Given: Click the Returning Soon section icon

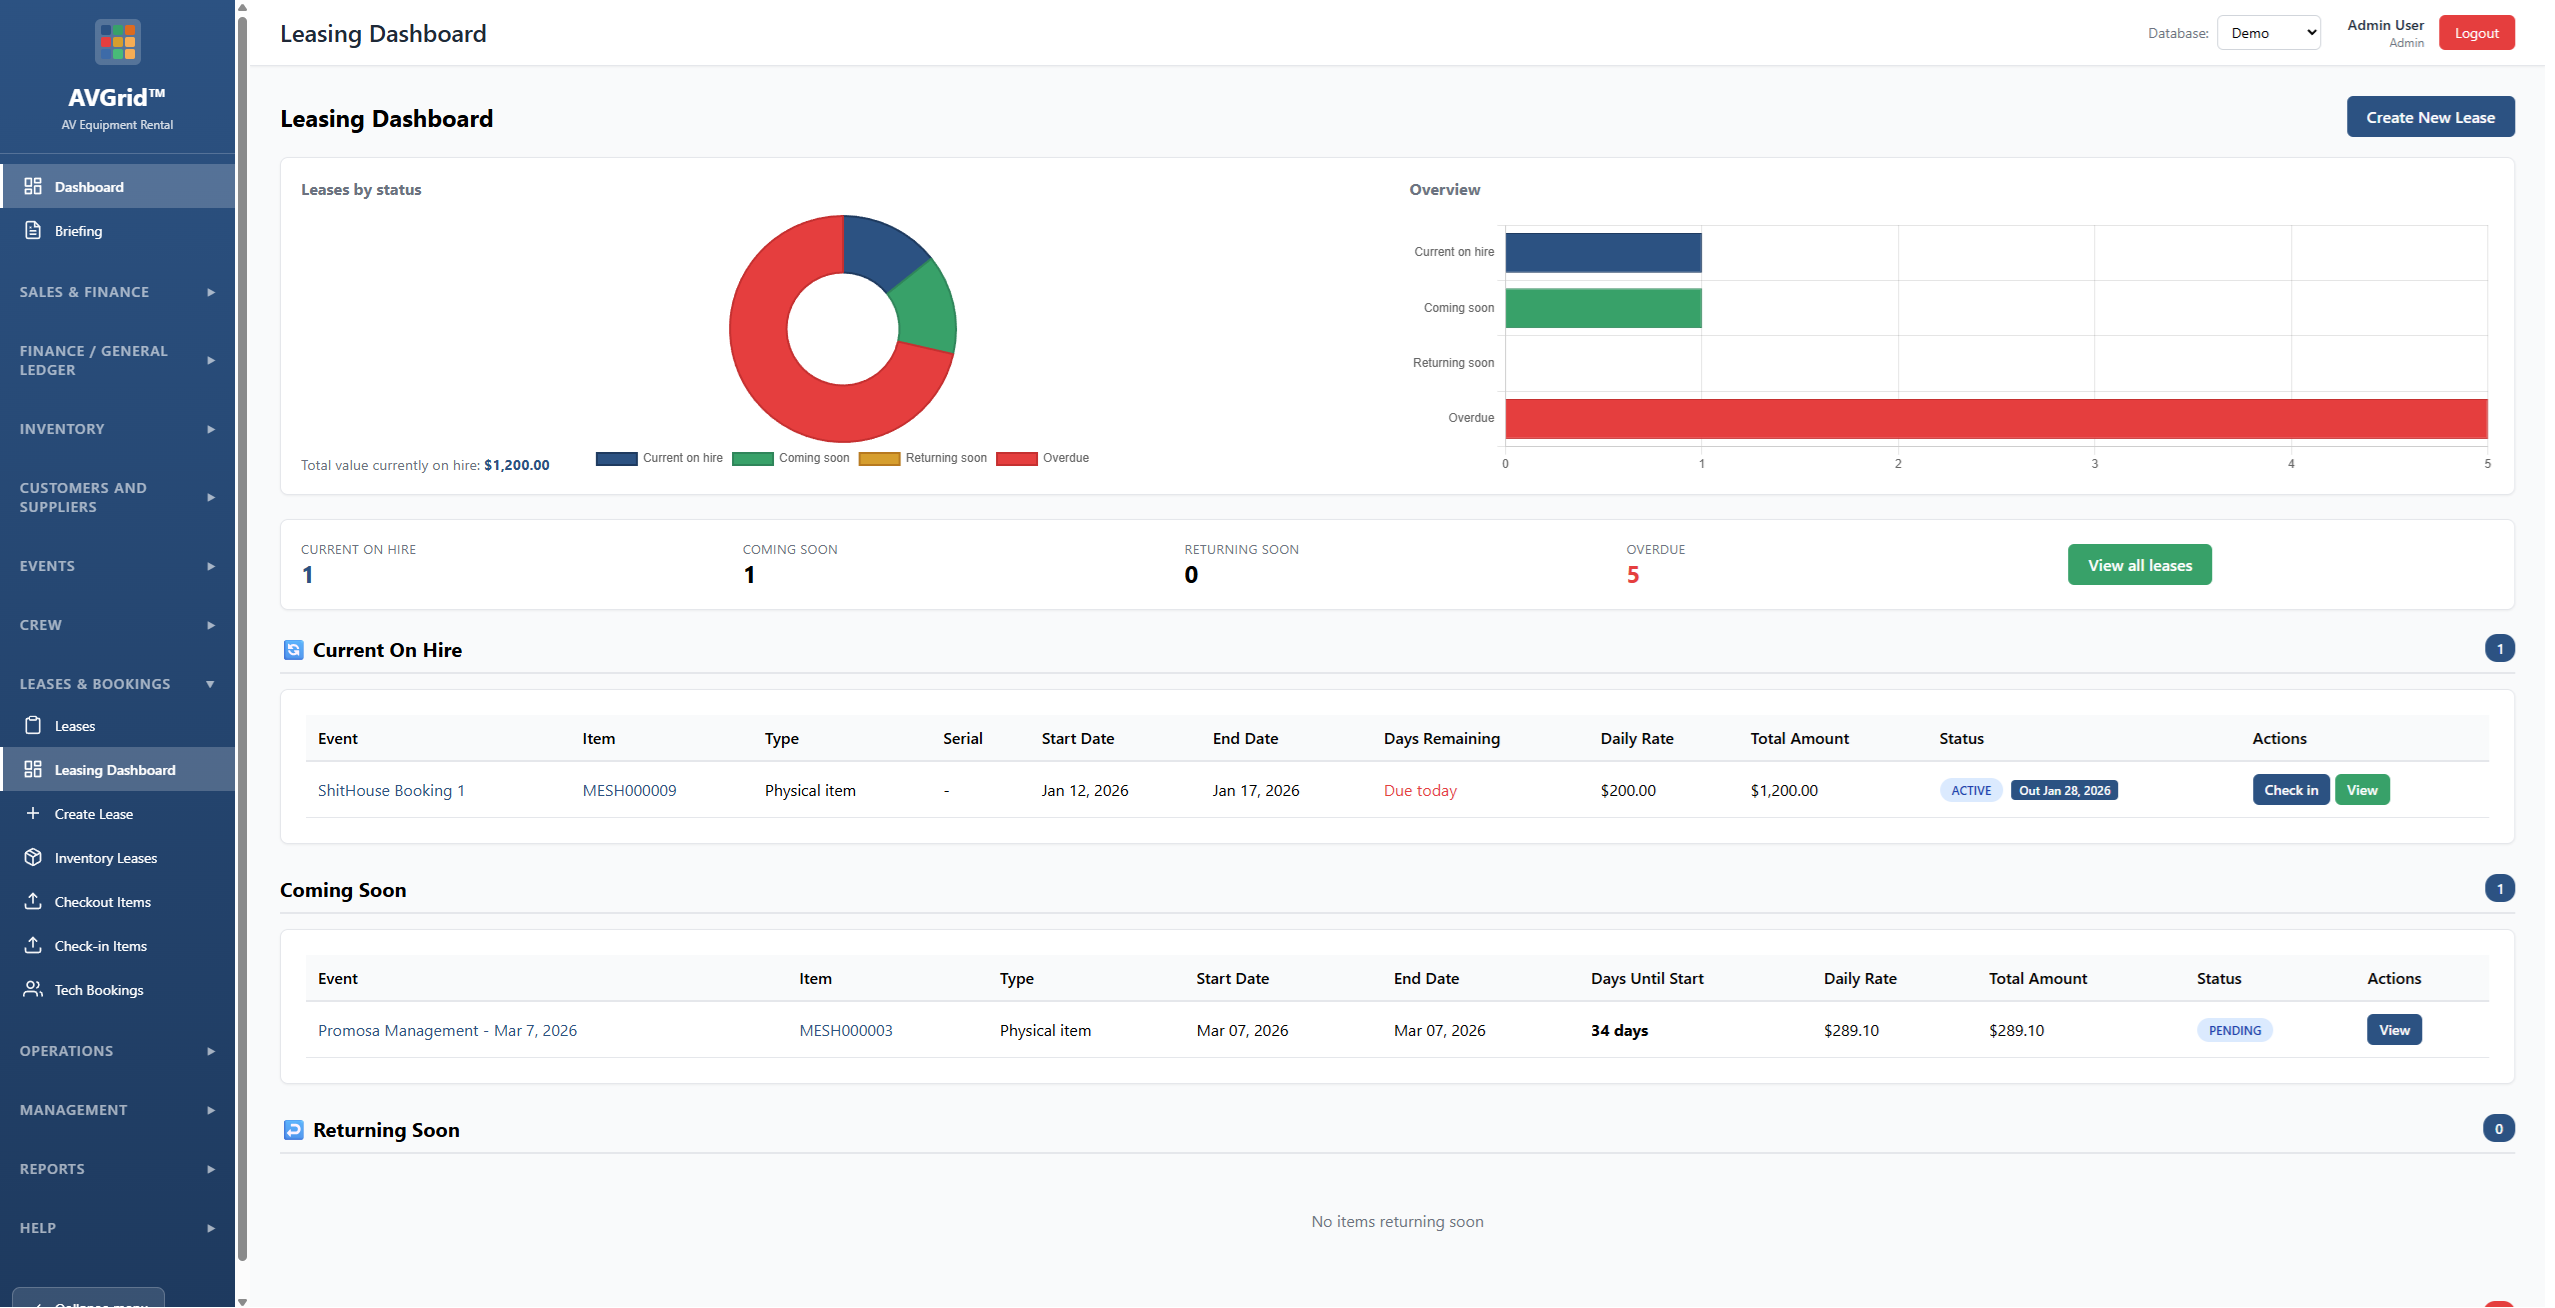Looking at the screenshot, I should click(293, 1130).
